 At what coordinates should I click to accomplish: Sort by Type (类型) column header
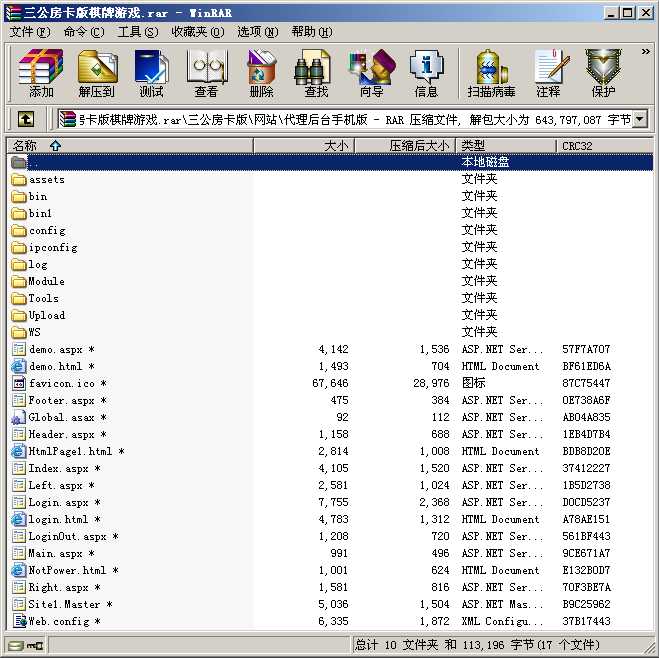point(506,146)
